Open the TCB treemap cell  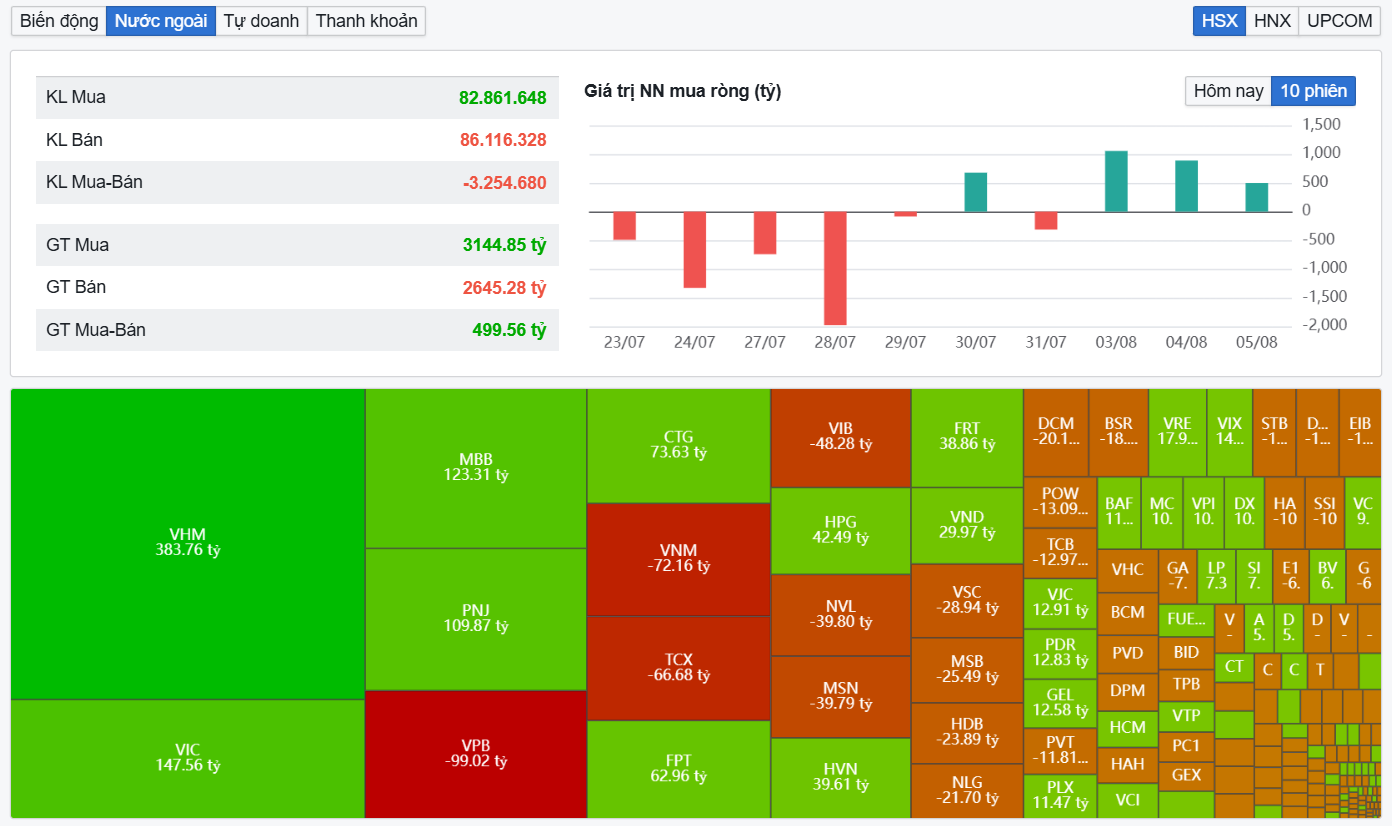pos(1060,553)
